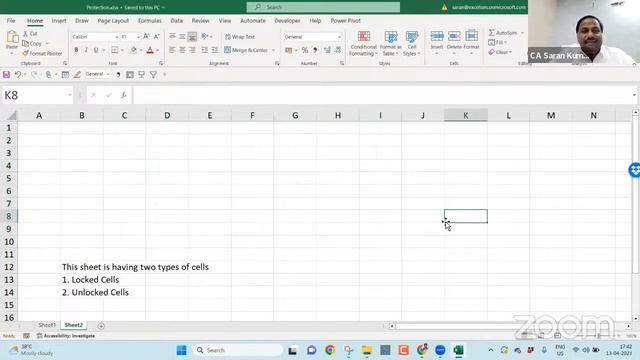Open the Fill dropdown in Editing
The width and height of the screenshot is (640, 360).
tap(498, 42)
